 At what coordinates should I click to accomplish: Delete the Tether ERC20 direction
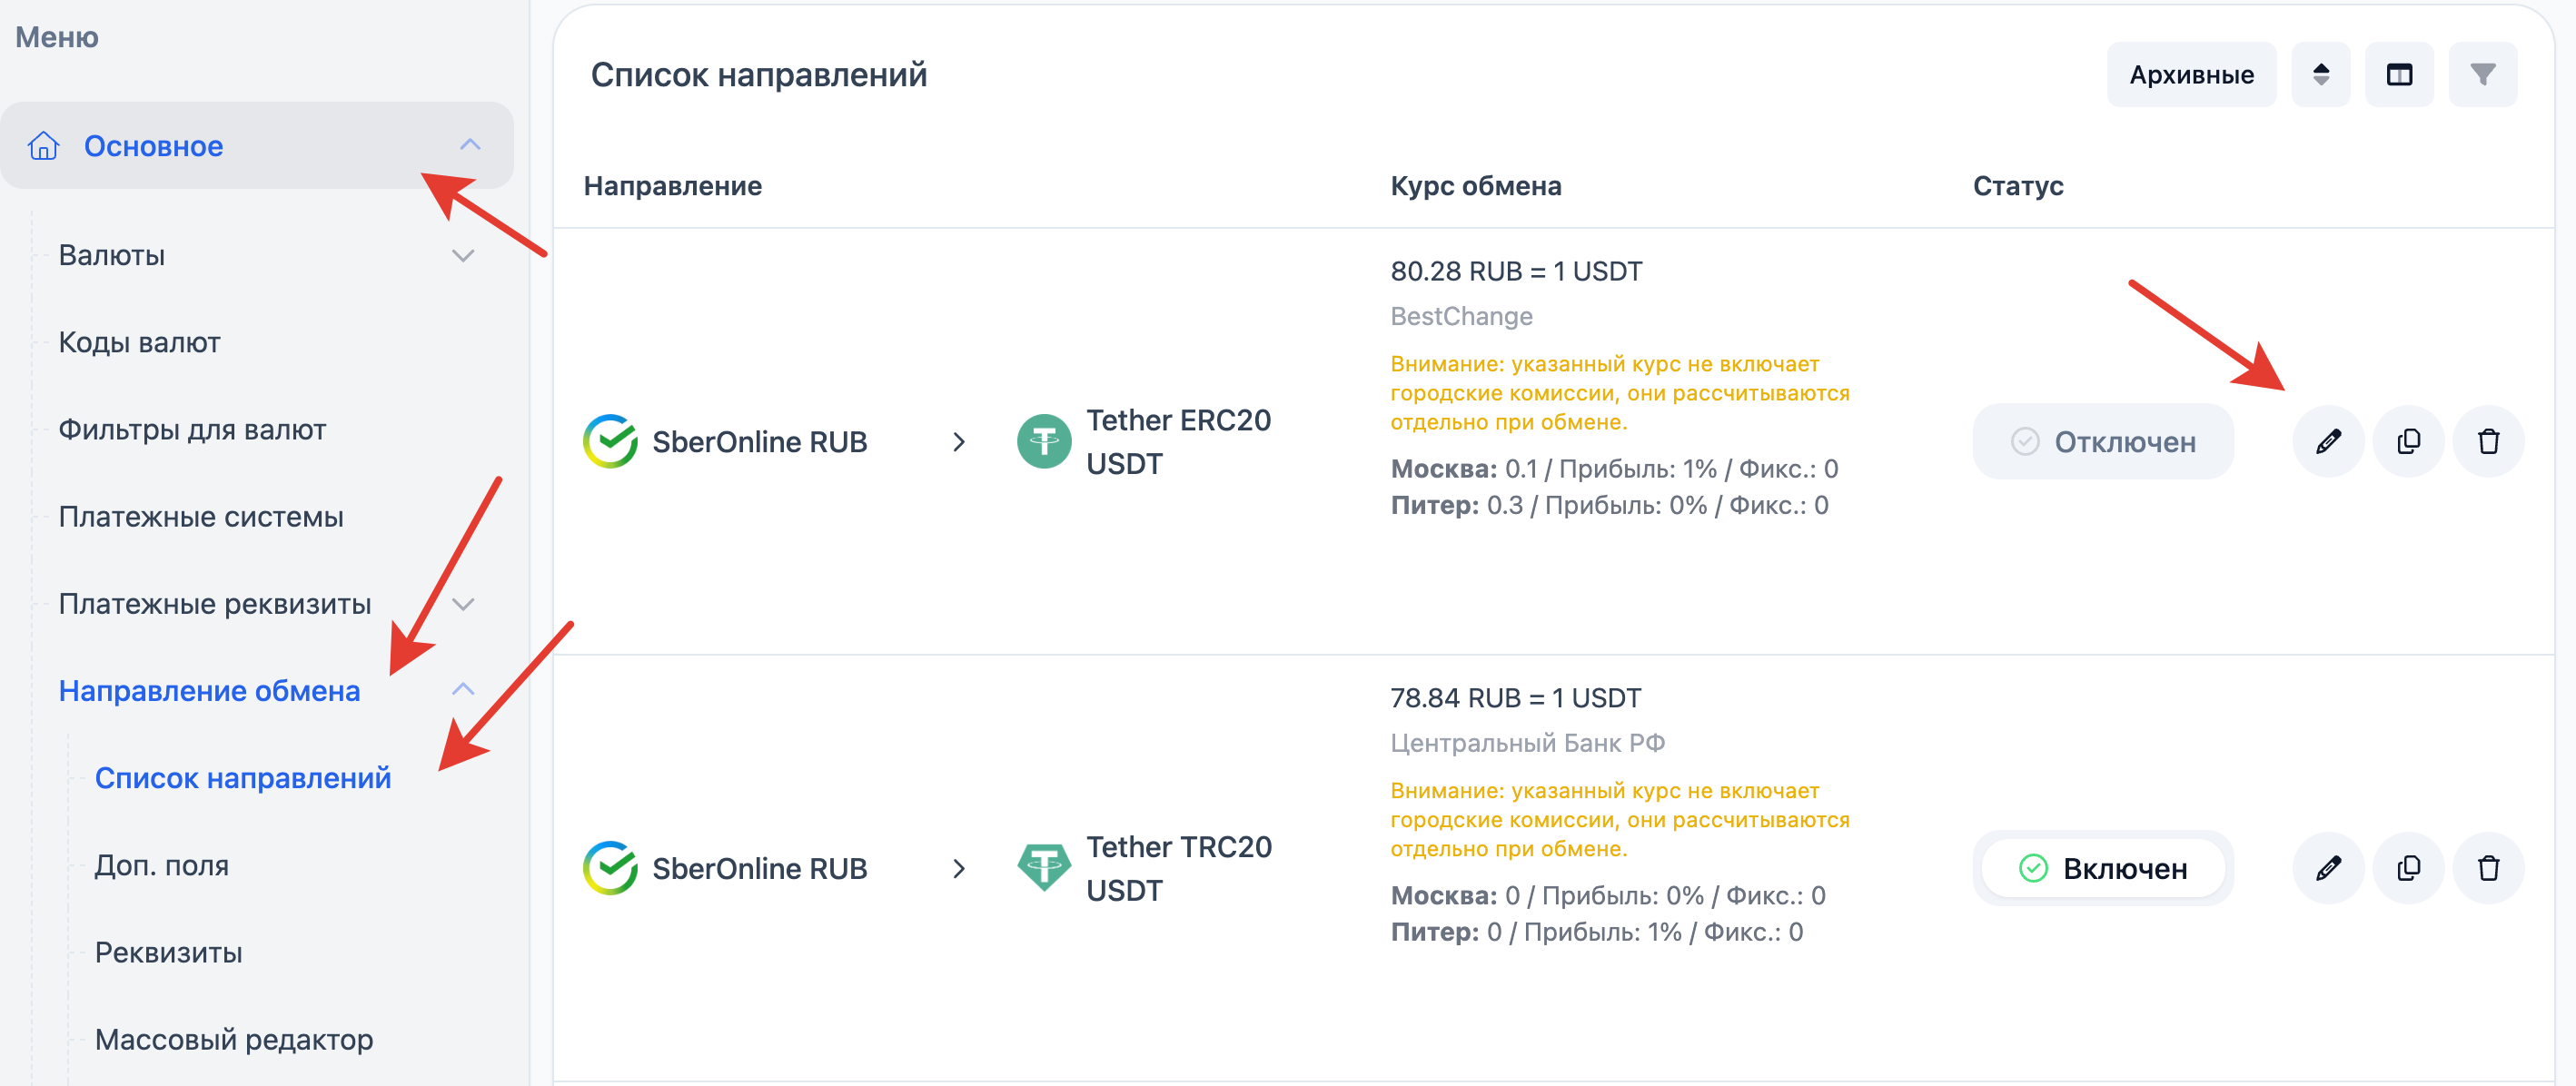pyautogui.click(x=2488, y=441)
